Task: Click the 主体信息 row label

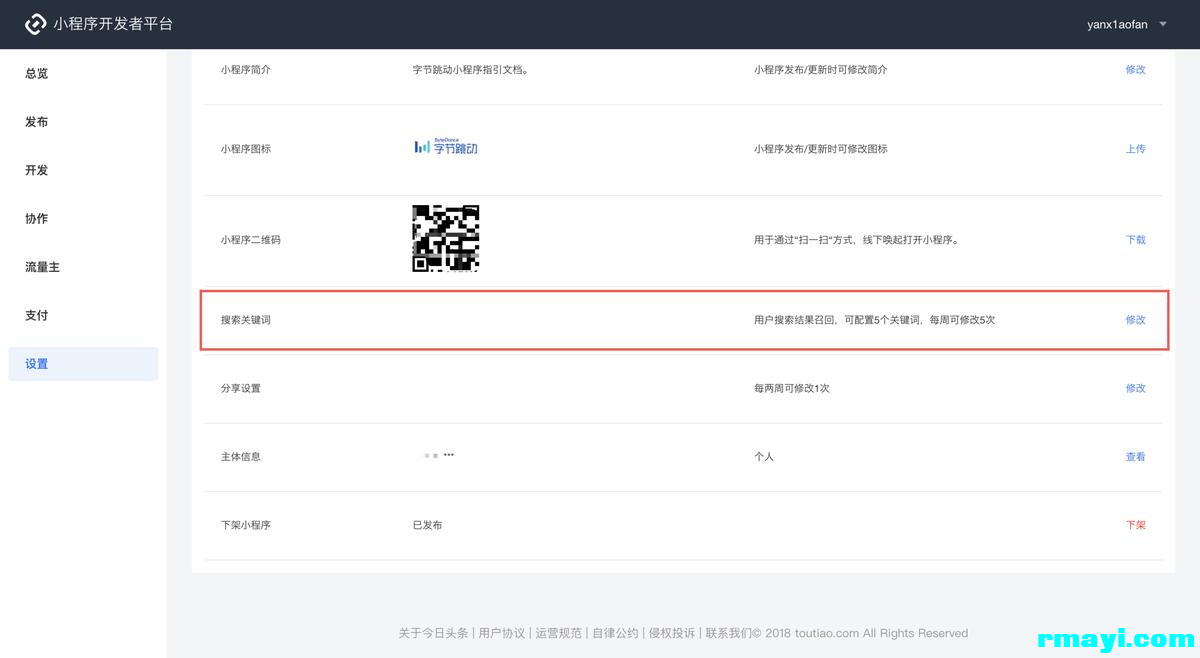Action: click(240, 457)
